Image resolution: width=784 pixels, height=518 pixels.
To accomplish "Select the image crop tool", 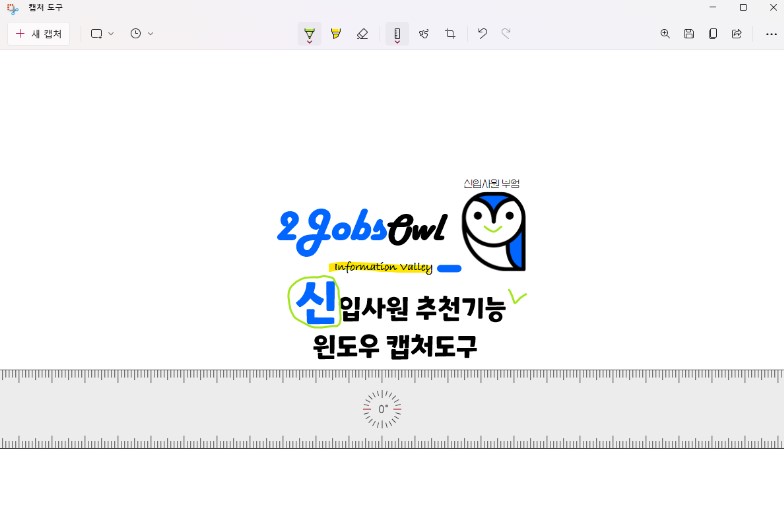I will click(450, 34).
